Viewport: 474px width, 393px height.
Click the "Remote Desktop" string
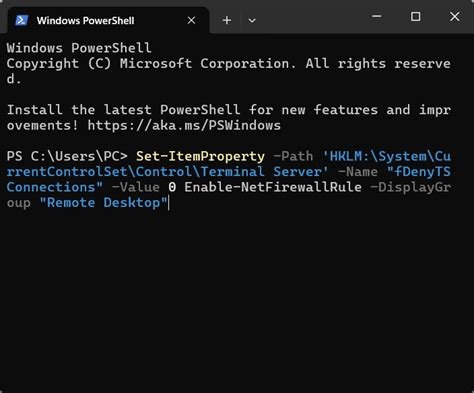pos(103,203)
